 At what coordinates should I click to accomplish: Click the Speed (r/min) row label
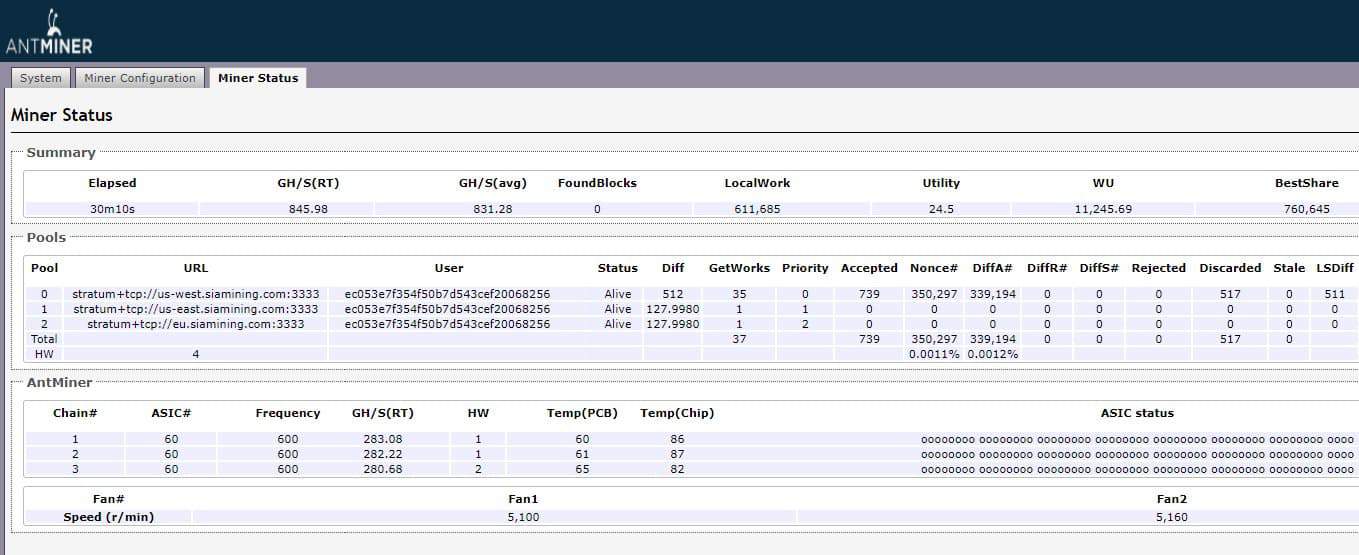tap(109, 517)
